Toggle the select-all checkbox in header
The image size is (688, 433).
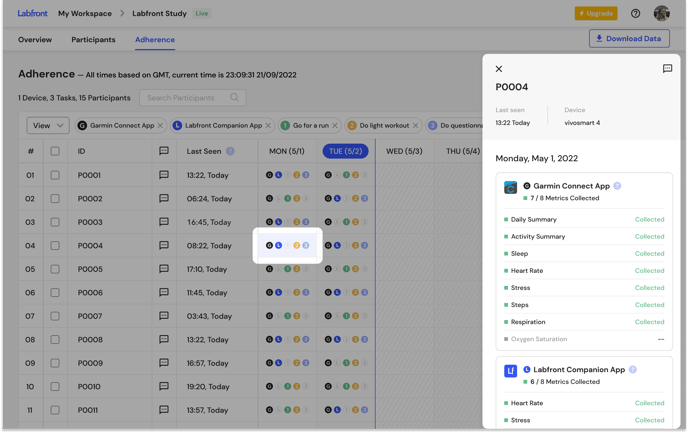55,151
